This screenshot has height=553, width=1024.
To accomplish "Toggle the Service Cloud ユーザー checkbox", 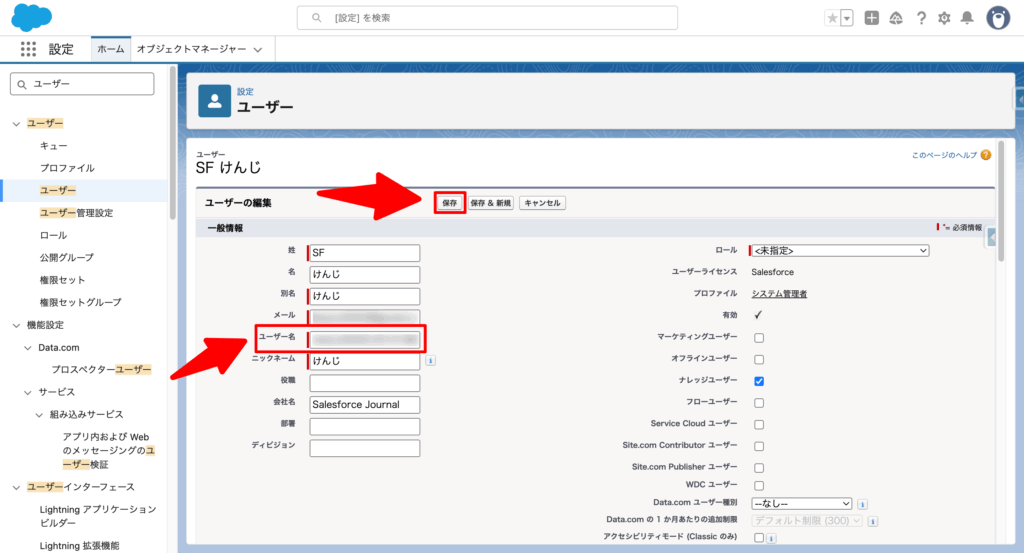I will coord(759,424).
